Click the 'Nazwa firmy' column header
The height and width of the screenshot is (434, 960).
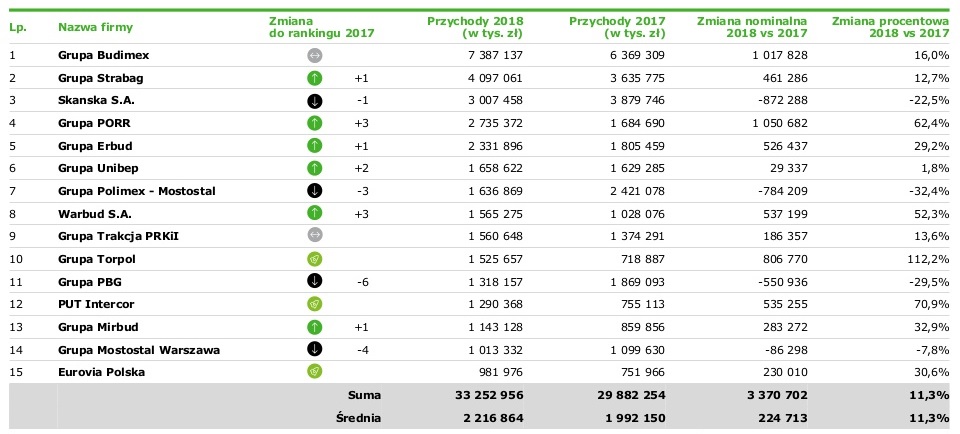pos(95,27)
